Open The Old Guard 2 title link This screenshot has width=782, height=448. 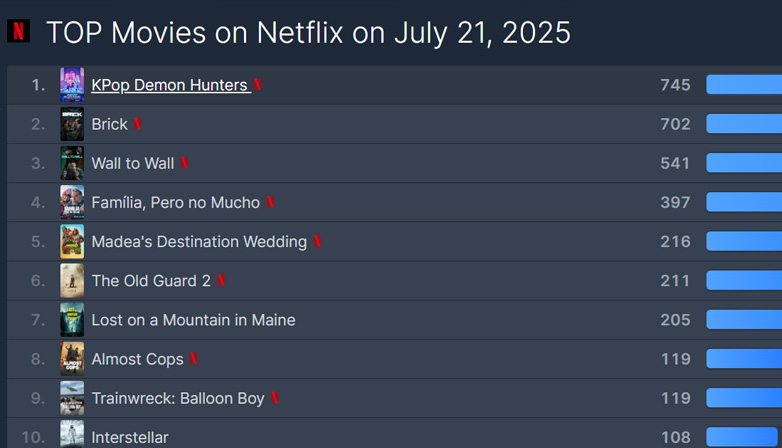point(151,281)
